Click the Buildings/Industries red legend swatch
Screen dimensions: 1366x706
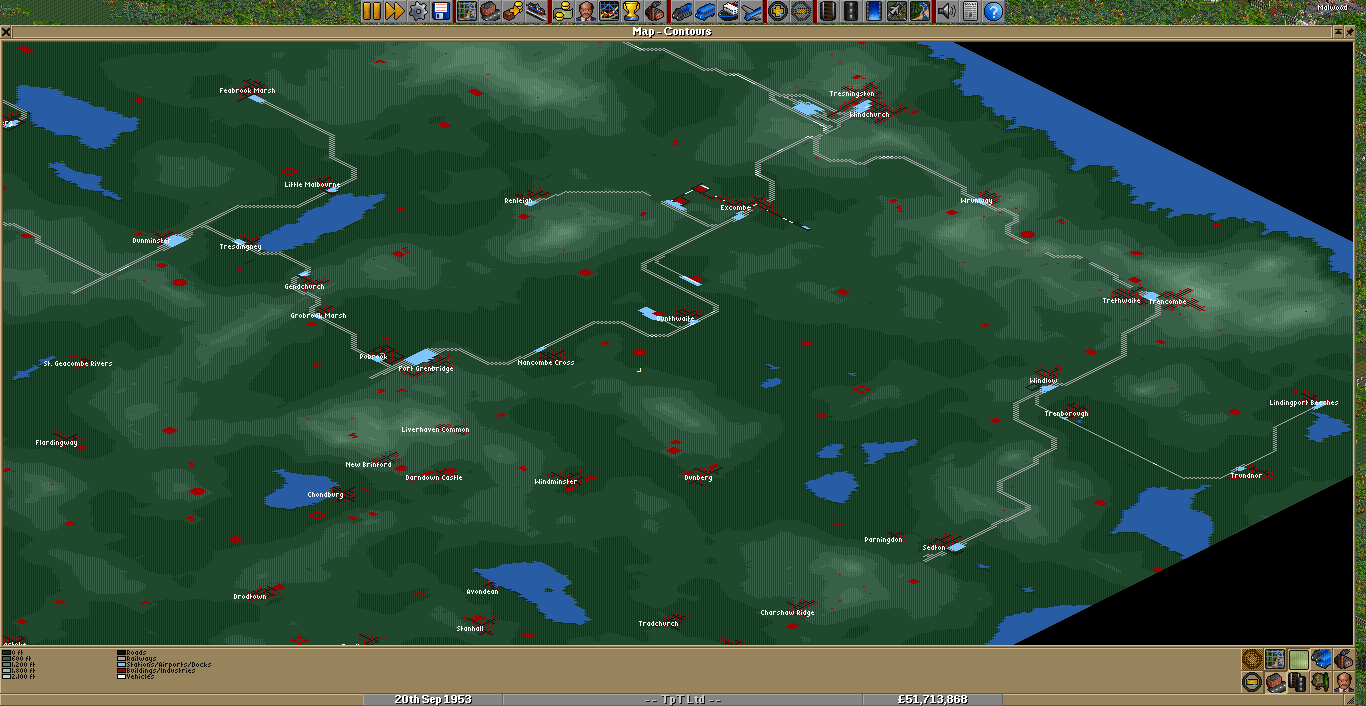[x=122, y=670]
